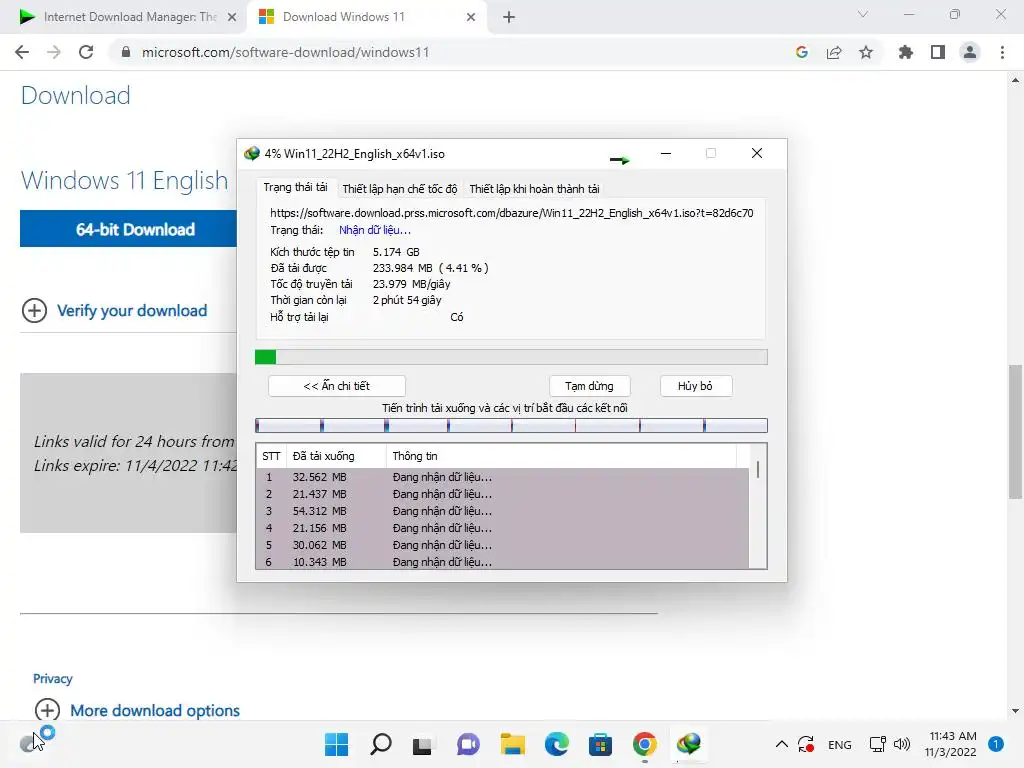Select connection row 5 with 30.062 MB
The image size is (1024, 768).
click(x=502, y=545)
